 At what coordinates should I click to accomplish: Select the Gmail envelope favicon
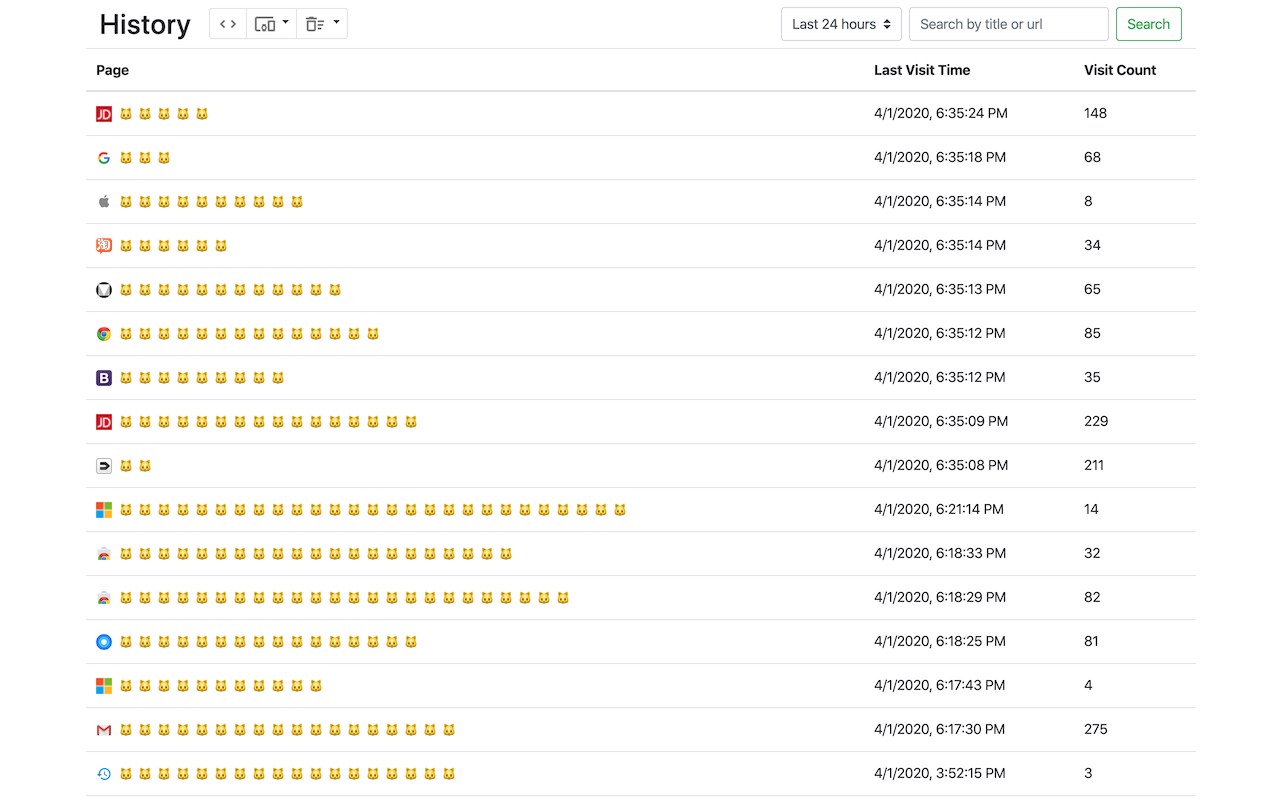coord(104,730)
